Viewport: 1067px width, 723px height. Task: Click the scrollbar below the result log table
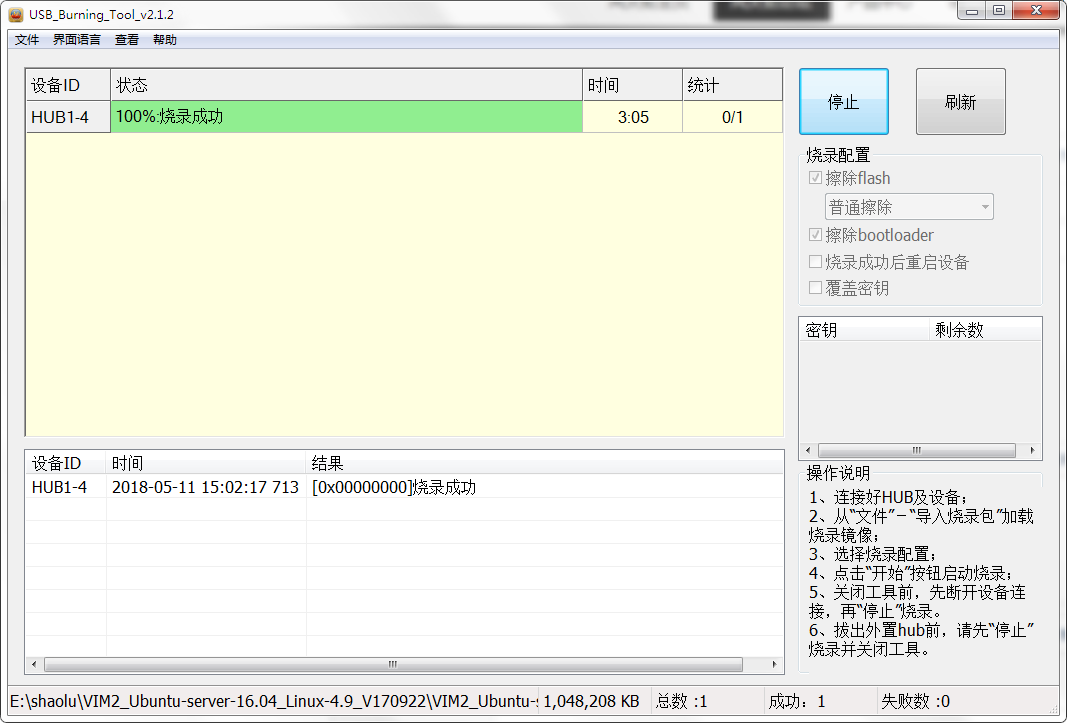click(x=390, y=663)
